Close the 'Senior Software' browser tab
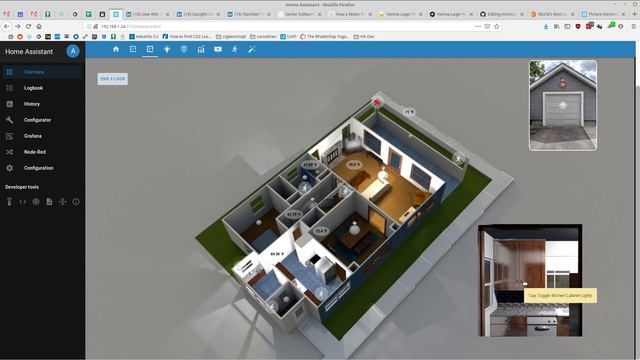640x360 pixels. point(320,14)
